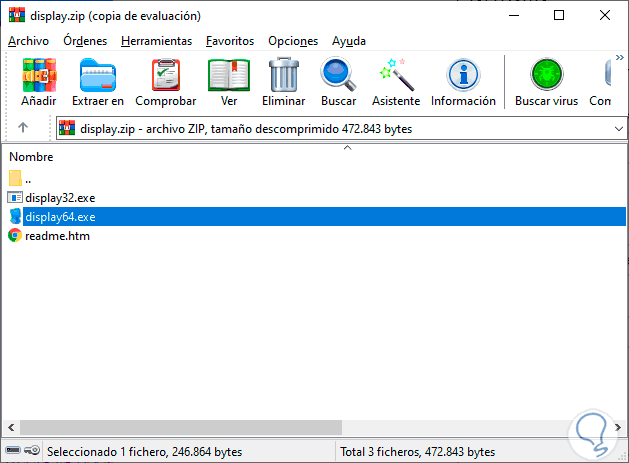Click 'Total 3 ficheros' status text
The height and width of the screenshot is (463, 629).
tap(418, 452)
